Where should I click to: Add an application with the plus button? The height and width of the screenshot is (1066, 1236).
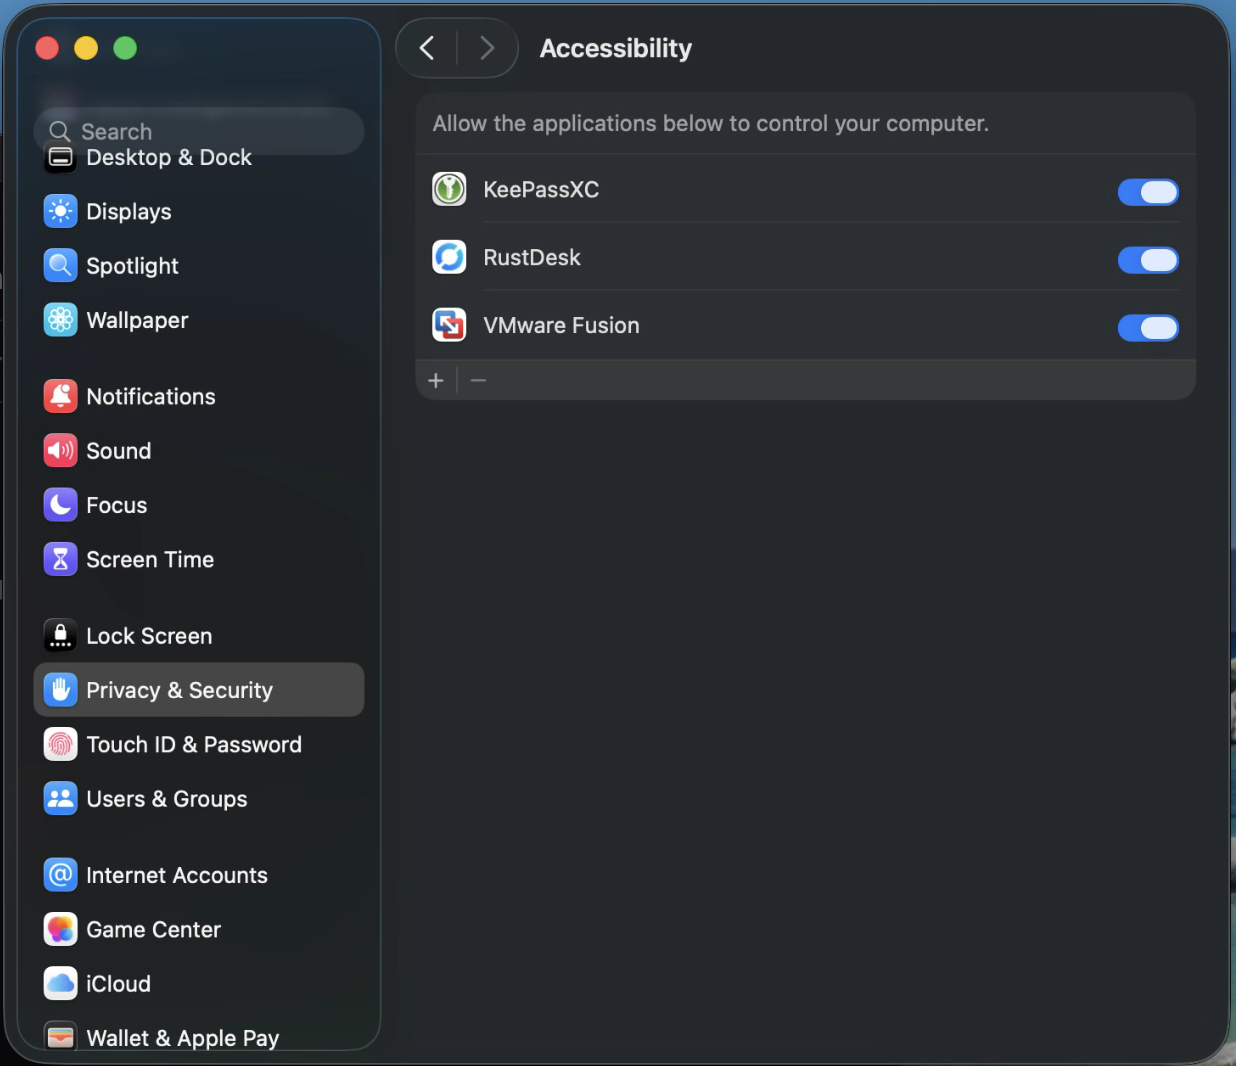click(x=436, y=381)
